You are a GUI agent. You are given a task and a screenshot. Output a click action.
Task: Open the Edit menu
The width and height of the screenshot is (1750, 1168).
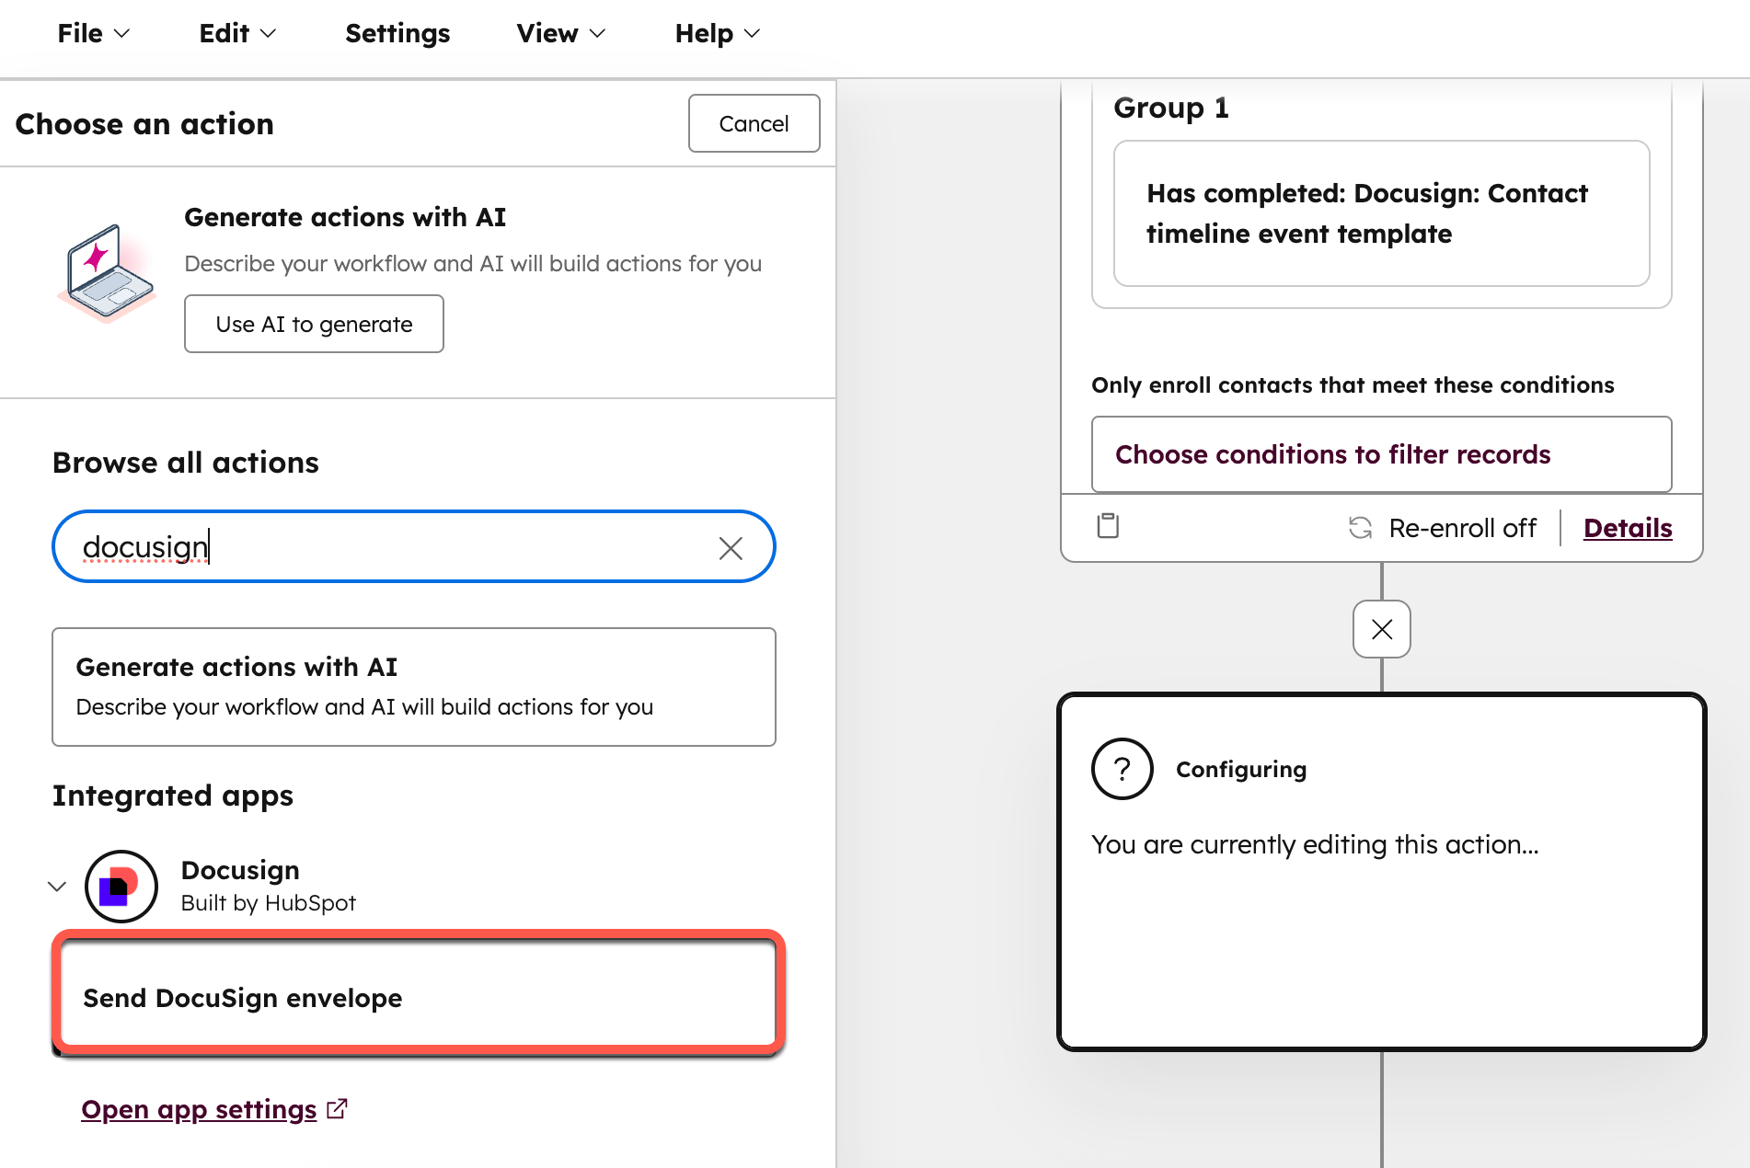235,33
